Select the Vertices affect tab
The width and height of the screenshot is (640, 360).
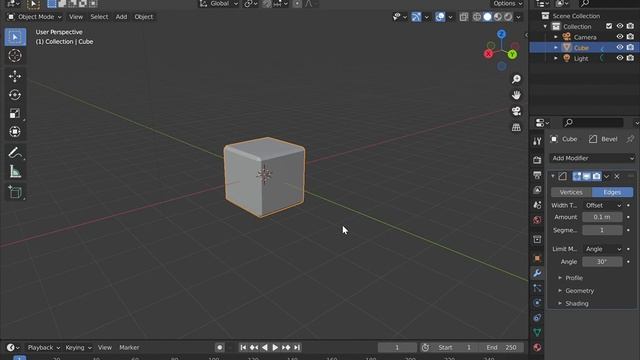[571, 192]
